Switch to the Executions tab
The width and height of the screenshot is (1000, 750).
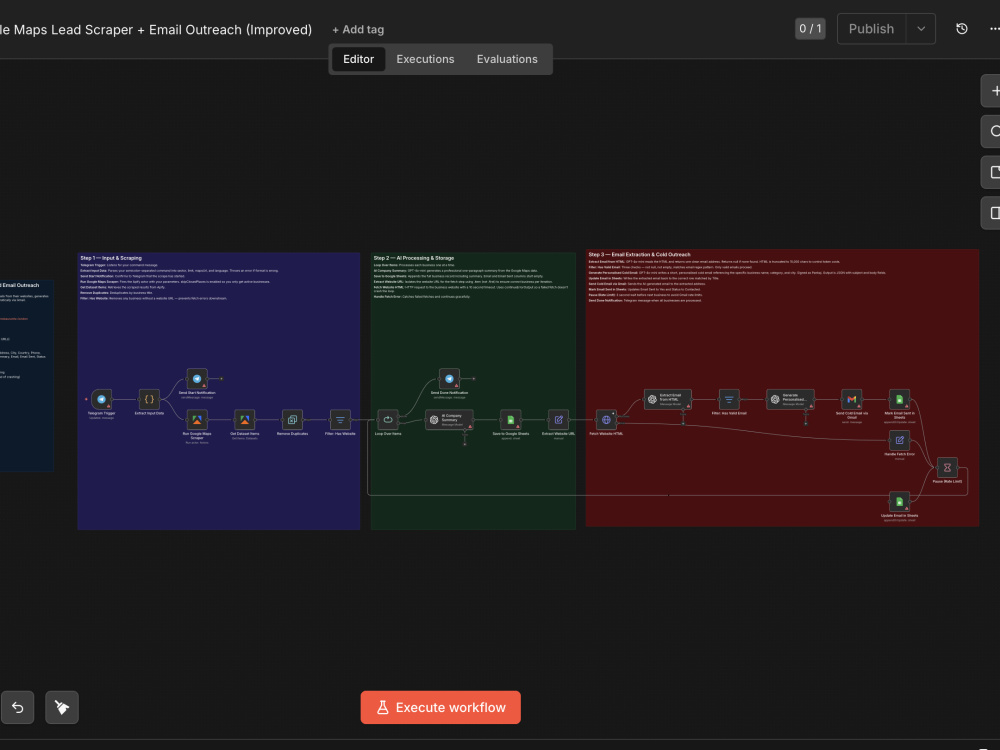click(425, 59)
